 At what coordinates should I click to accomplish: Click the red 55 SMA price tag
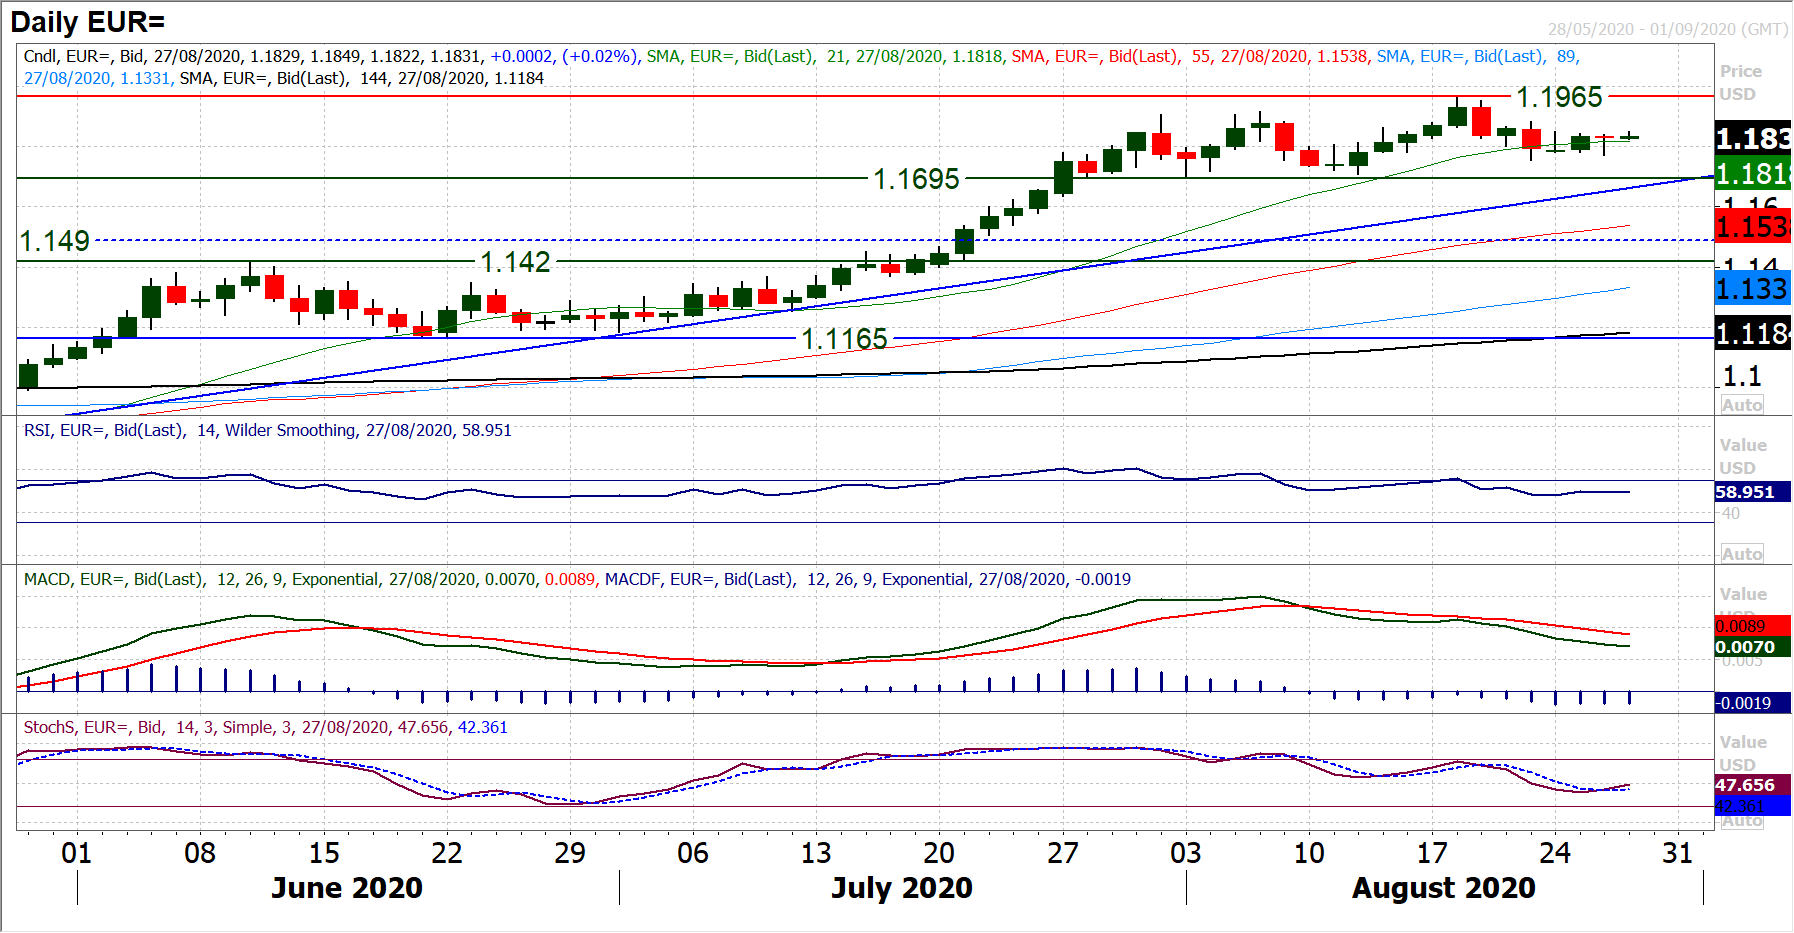pyautogui.click(x=1752, y=227)
